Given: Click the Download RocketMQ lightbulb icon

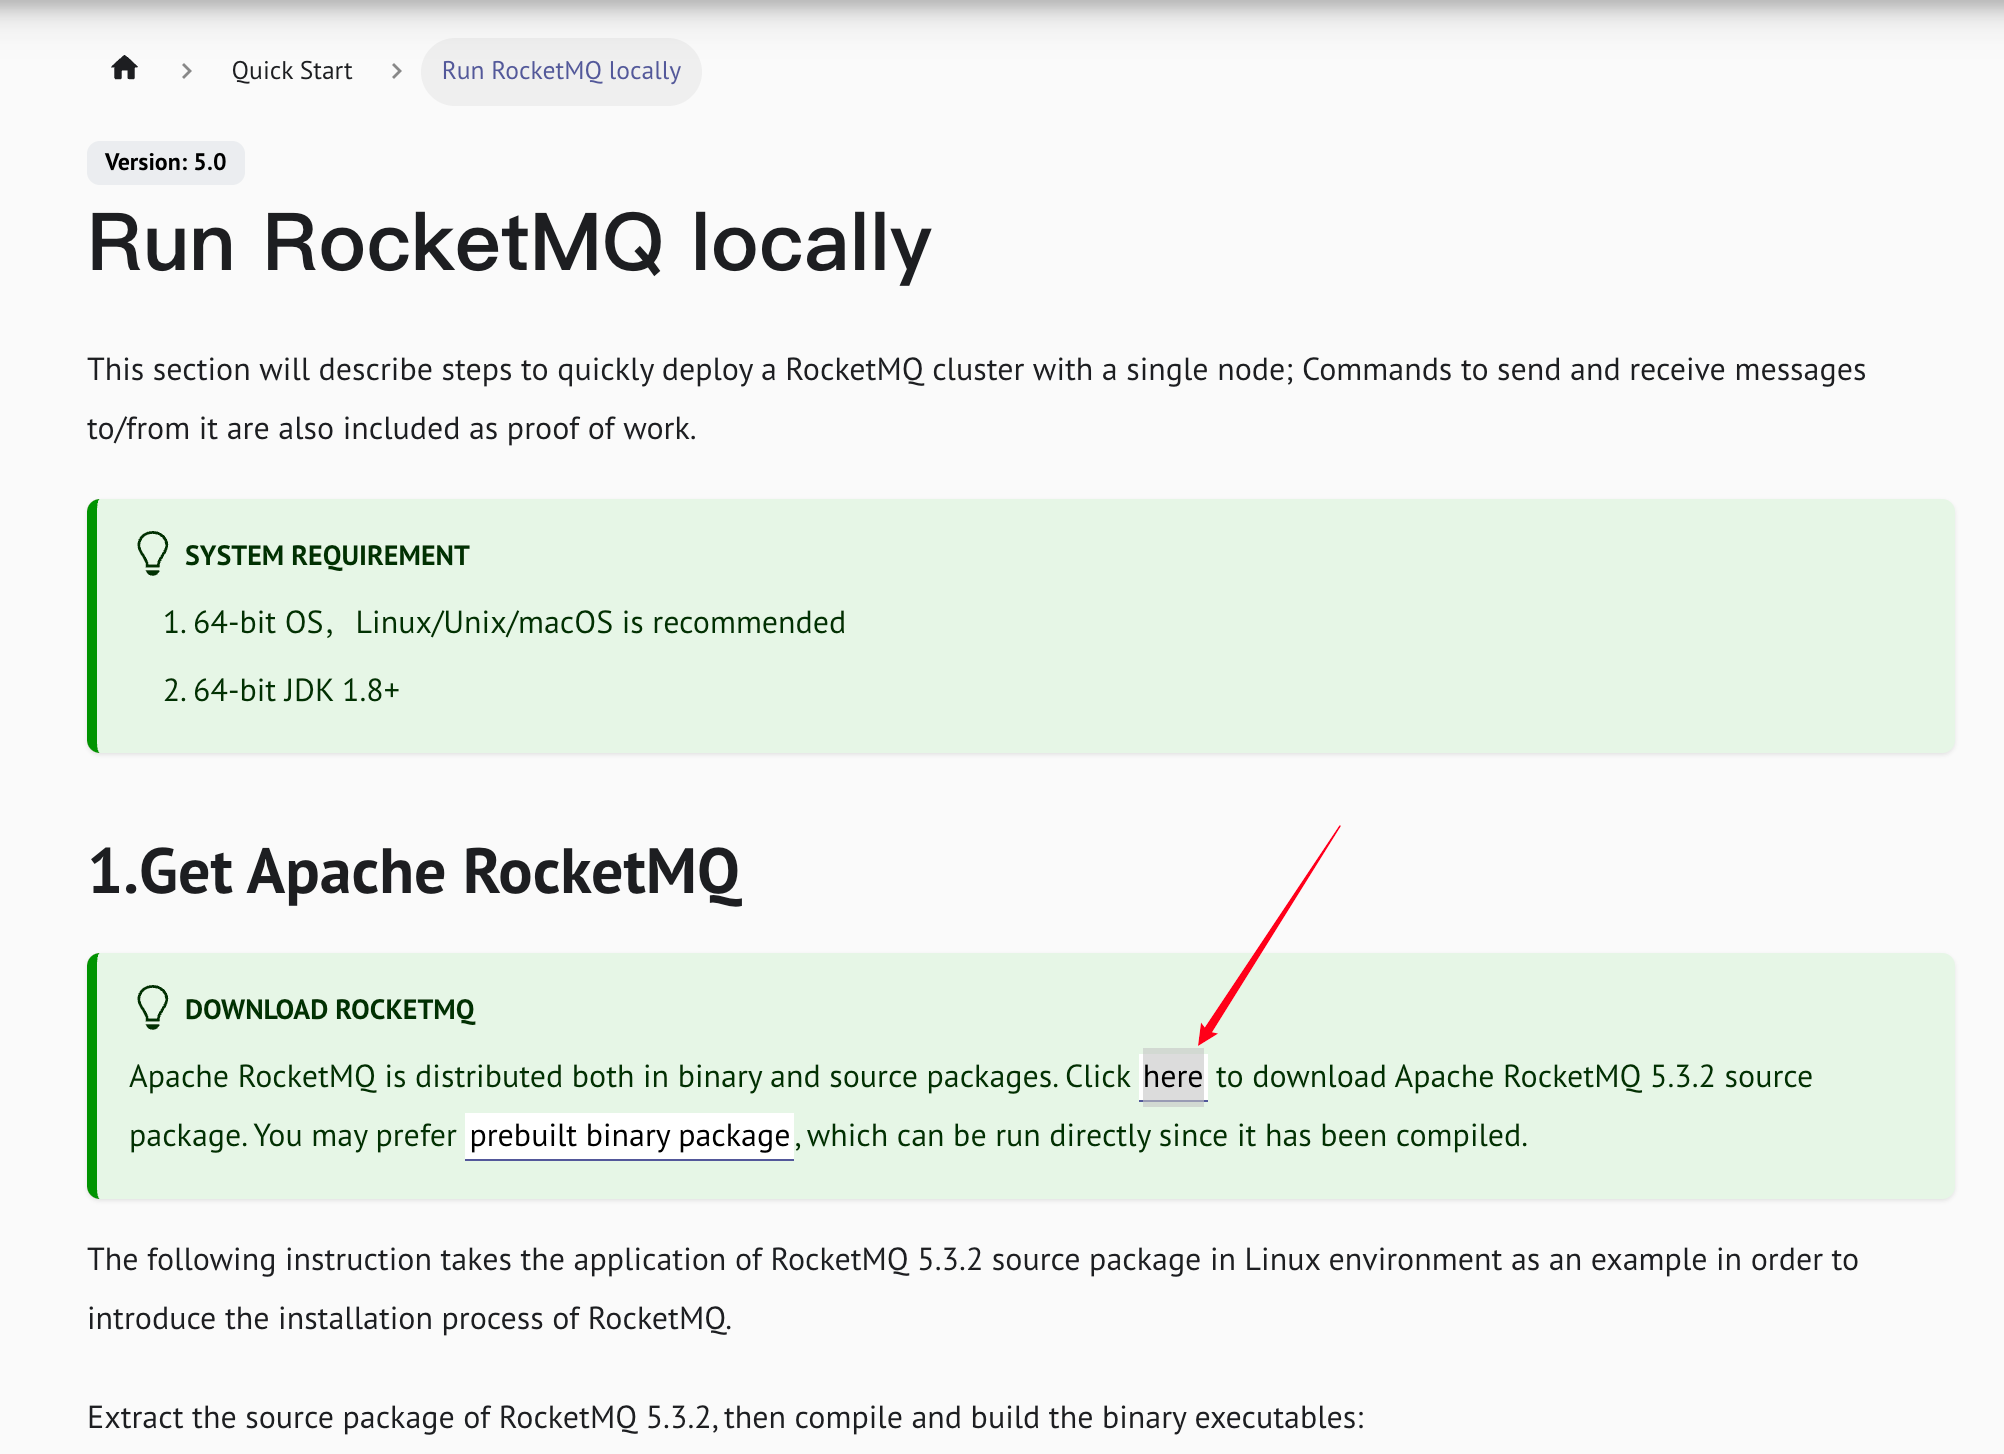Looking at the screenshot, I should (152, 1007).
